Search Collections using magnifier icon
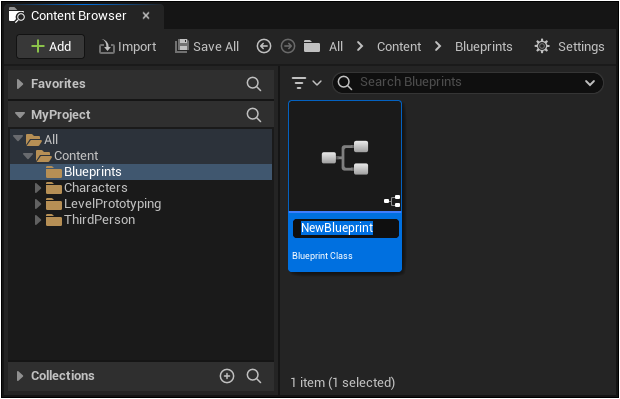The height and width of the screenshot is (399, 620). (253, 376)
